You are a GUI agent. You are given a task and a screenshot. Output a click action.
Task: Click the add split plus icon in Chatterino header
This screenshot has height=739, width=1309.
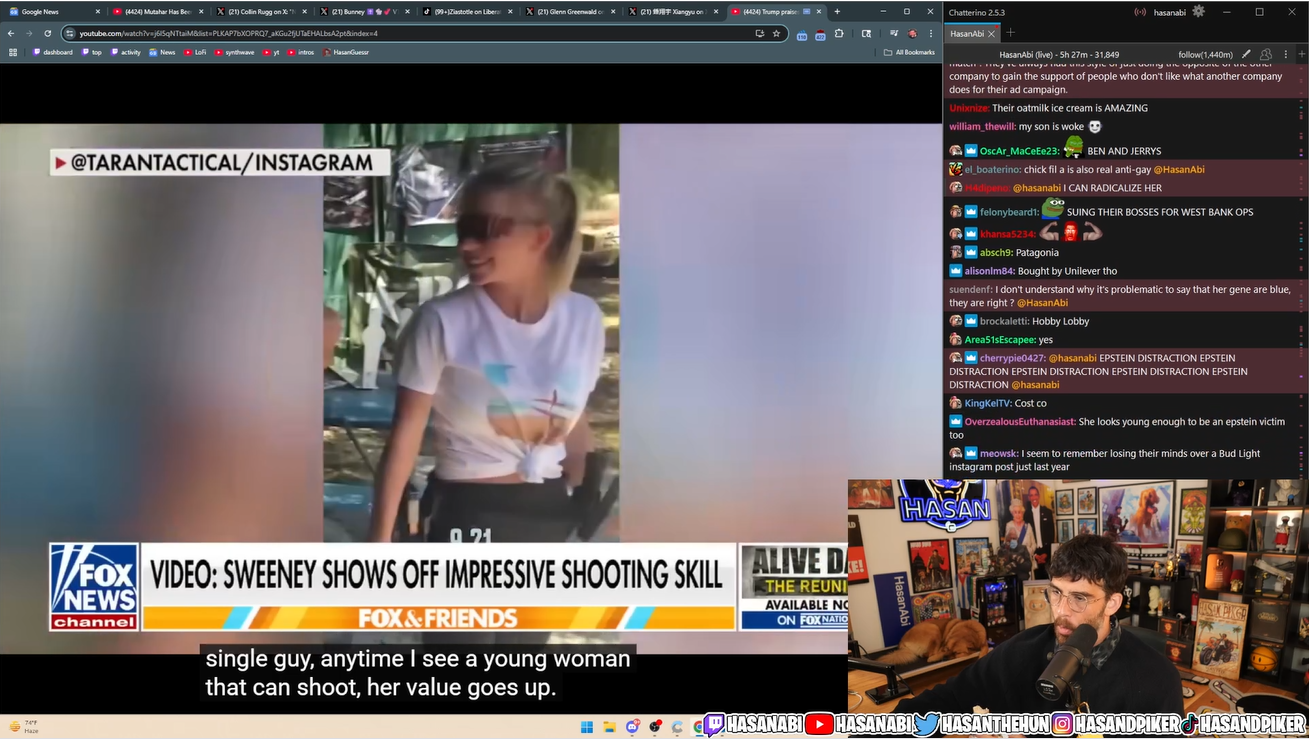(x=1301, y=55)
